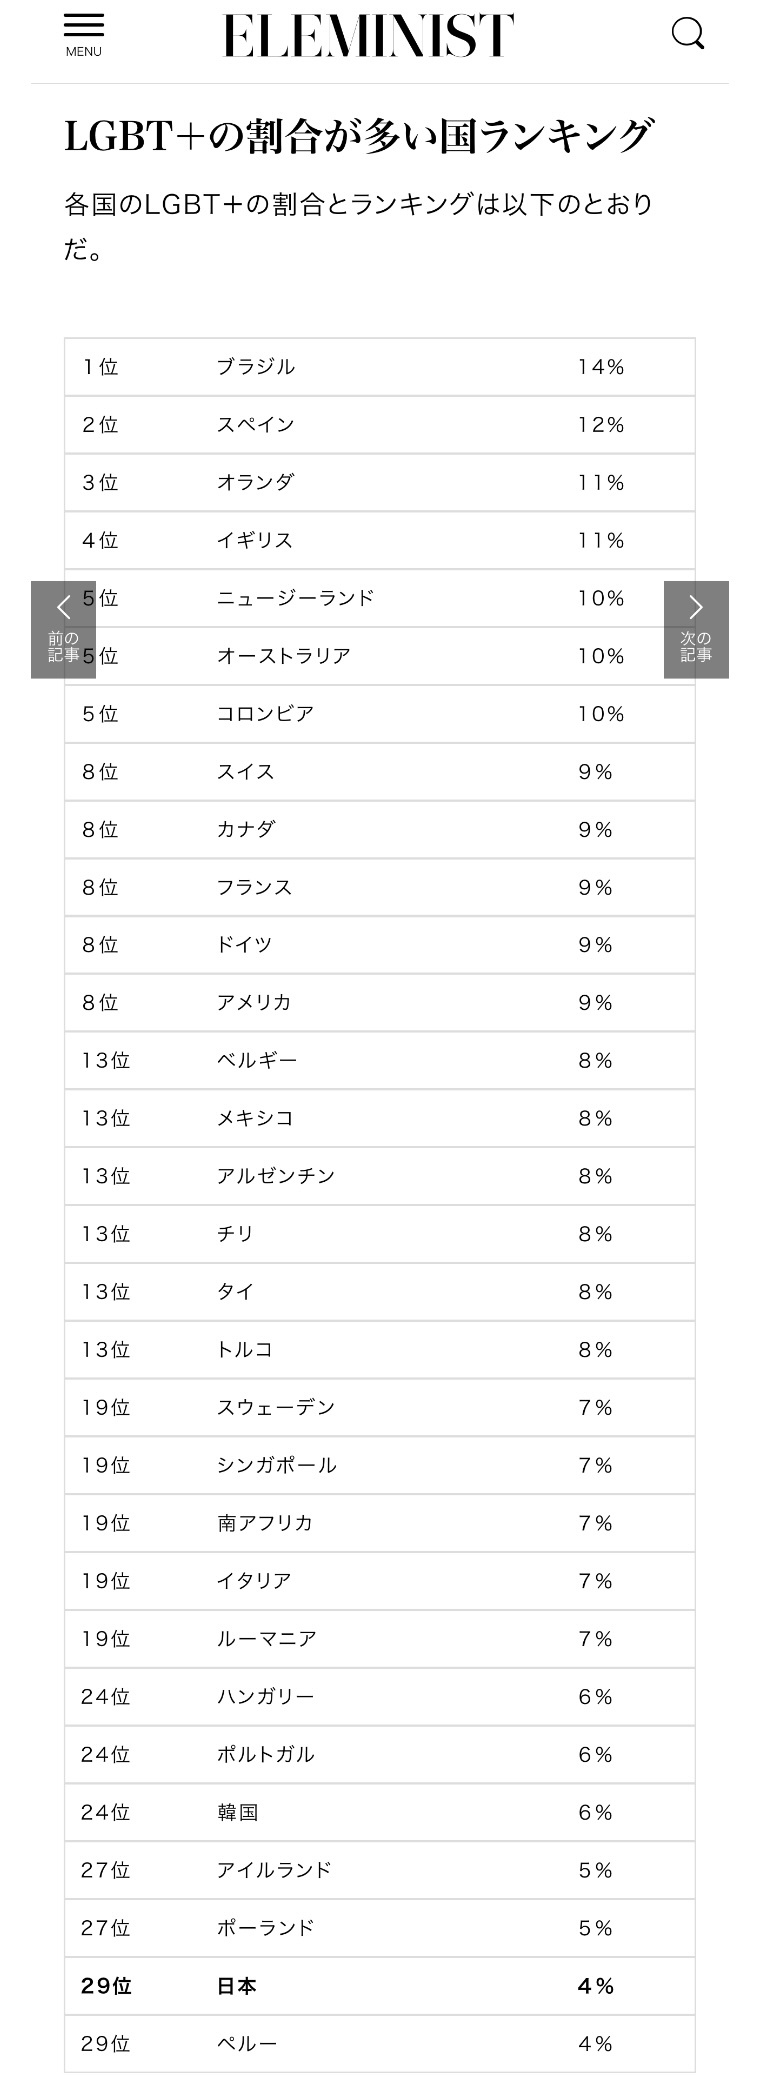Click the LGBT+ ranking heading
763x2091 pixels.
click(x=360, y=136)
